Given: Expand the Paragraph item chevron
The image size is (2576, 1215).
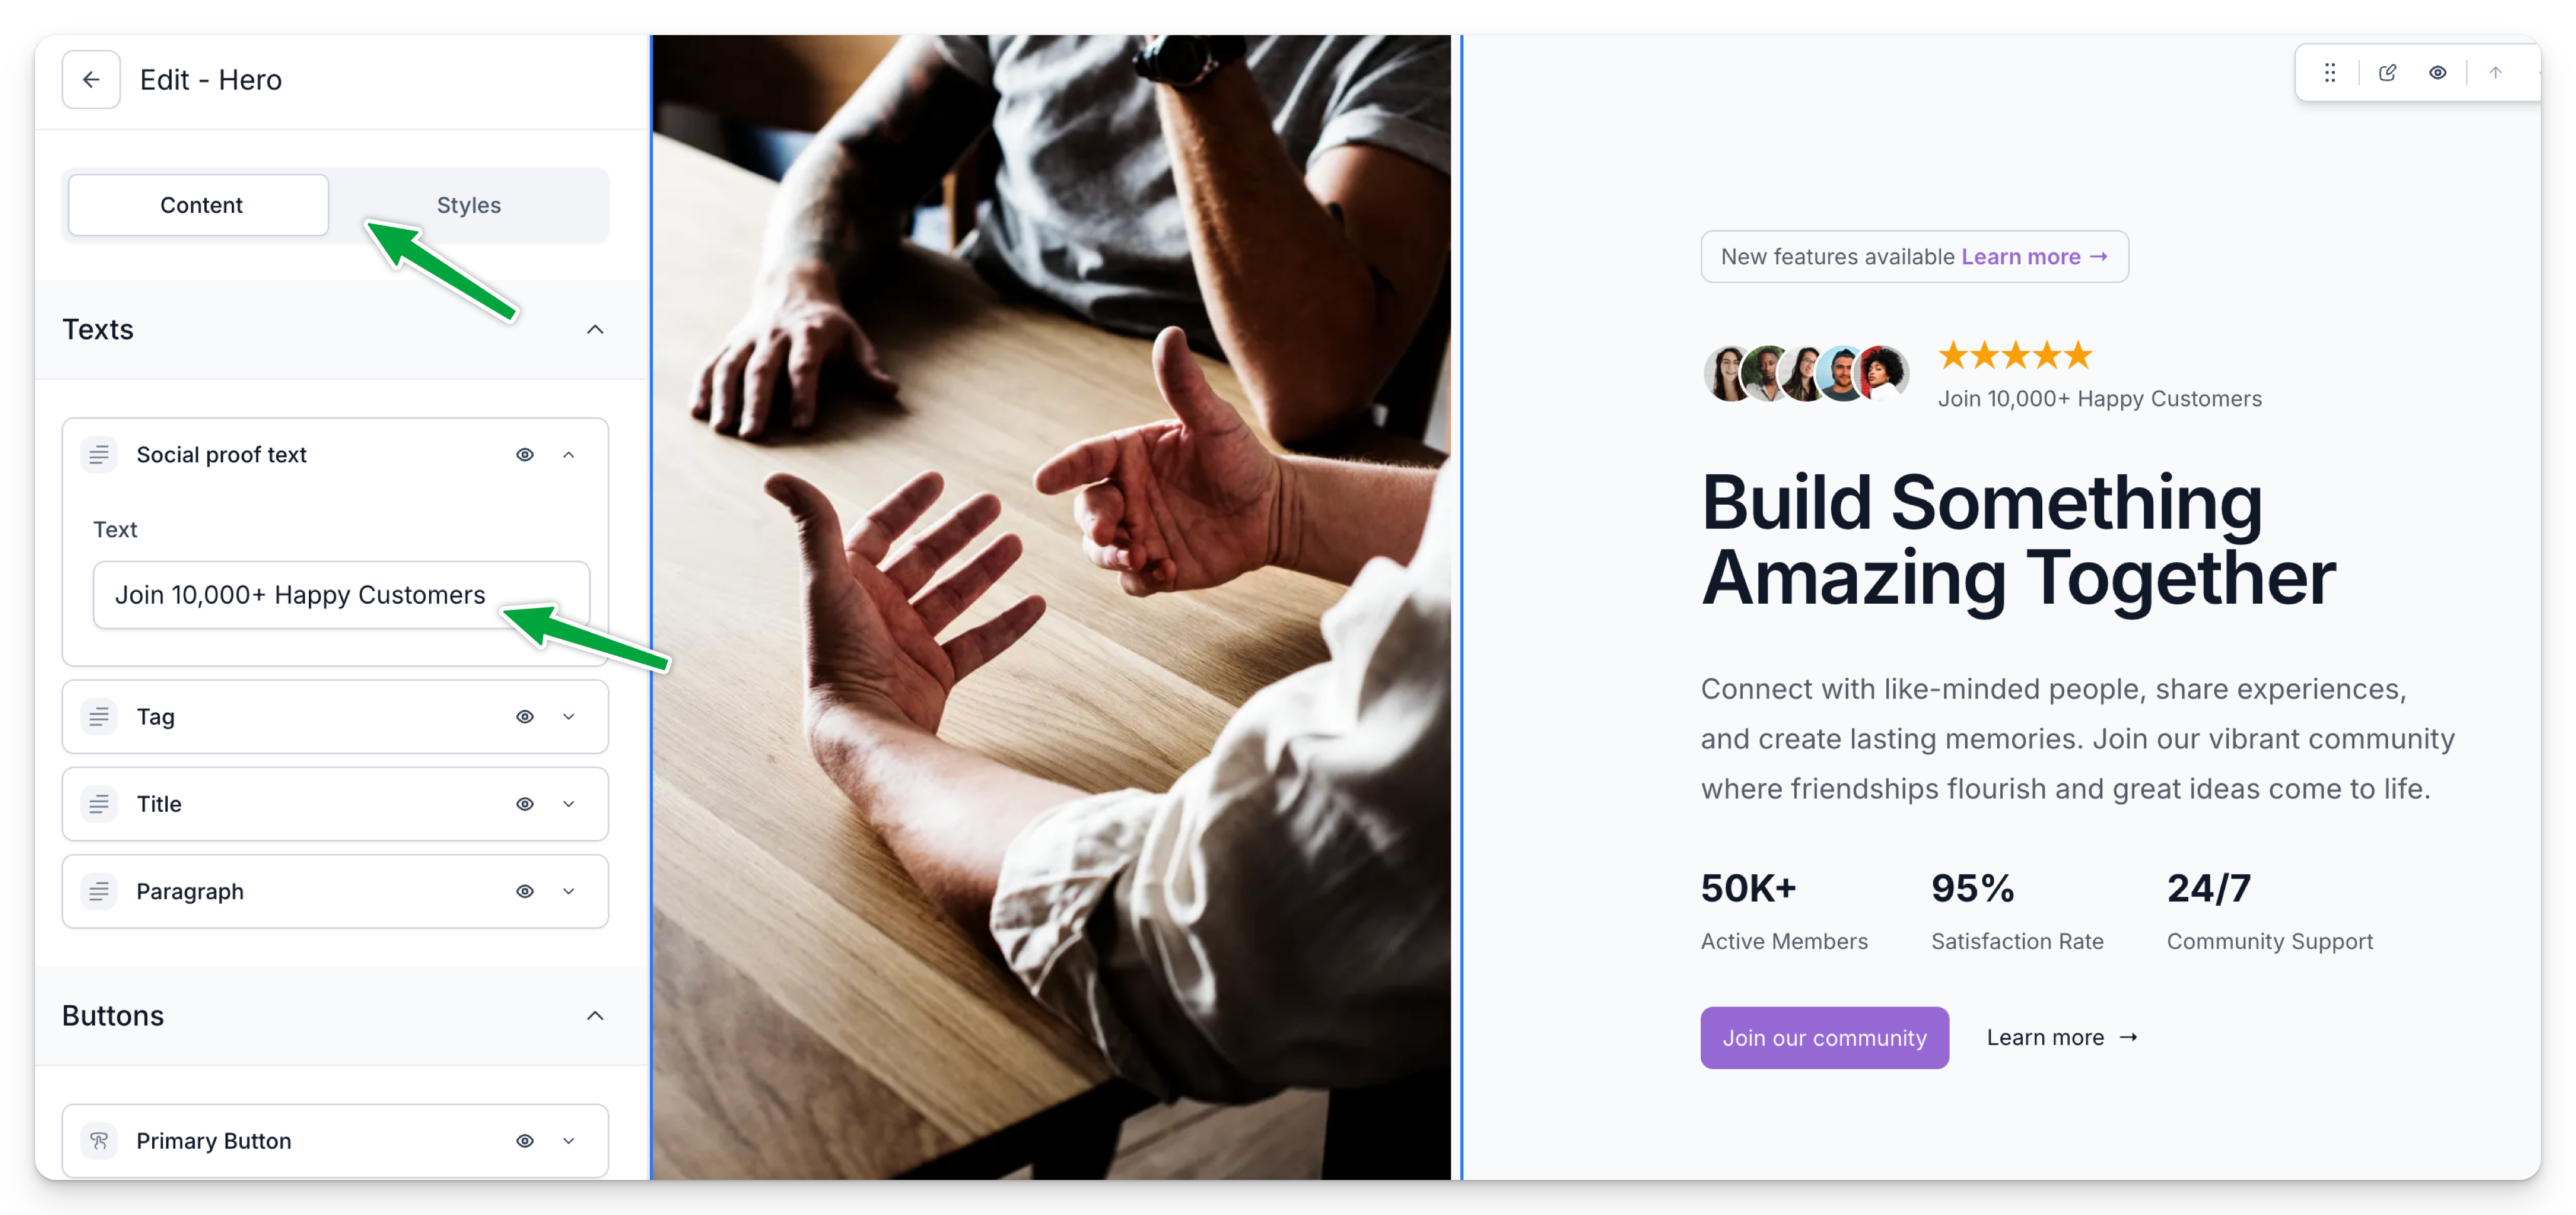Looking at the screenshot, I should (569, 890).
